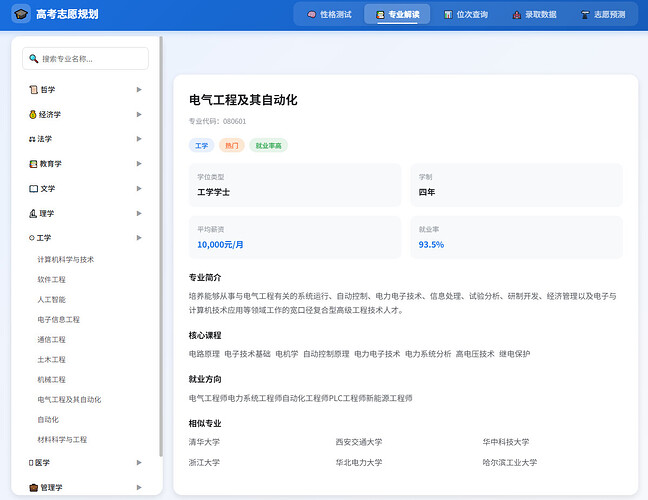Click the 哲学 category icon
Screen dimensions: 648x500
click(x=33, y=89)
